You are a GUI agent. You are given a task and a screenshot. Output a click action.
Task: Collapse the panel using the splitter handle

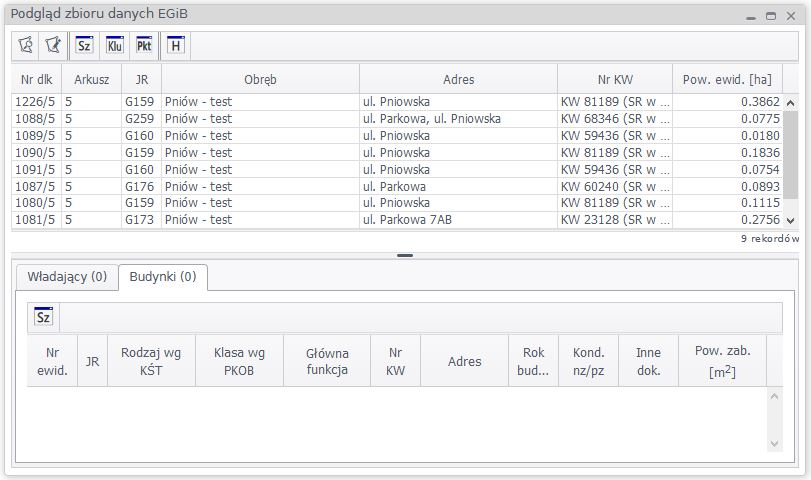[x=404, y=256]
